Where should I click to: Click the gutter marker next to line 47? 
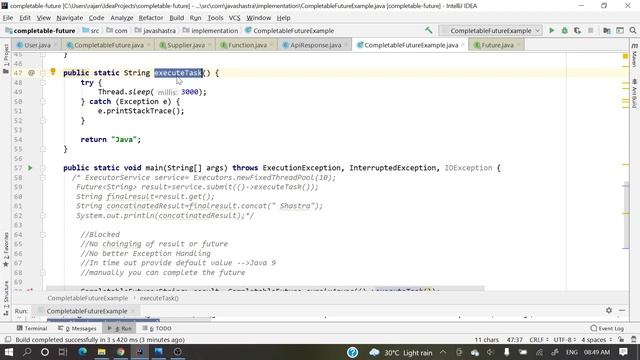click(31, 73)
